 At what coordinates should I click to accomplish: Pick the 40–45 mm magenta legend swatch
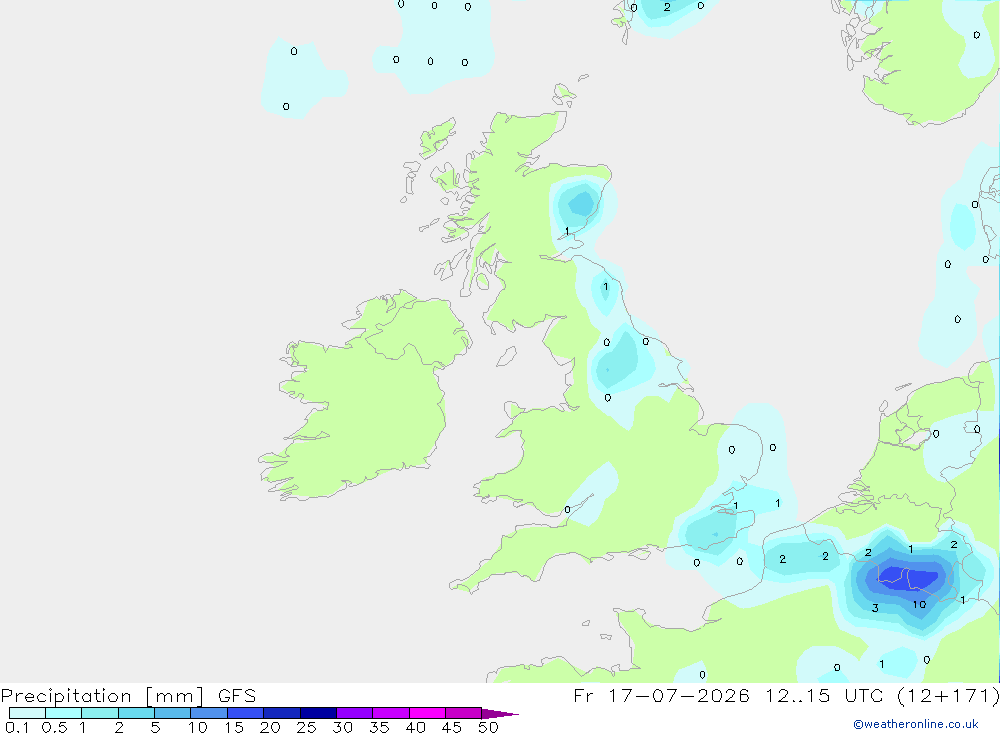click(x=427, y=713)
